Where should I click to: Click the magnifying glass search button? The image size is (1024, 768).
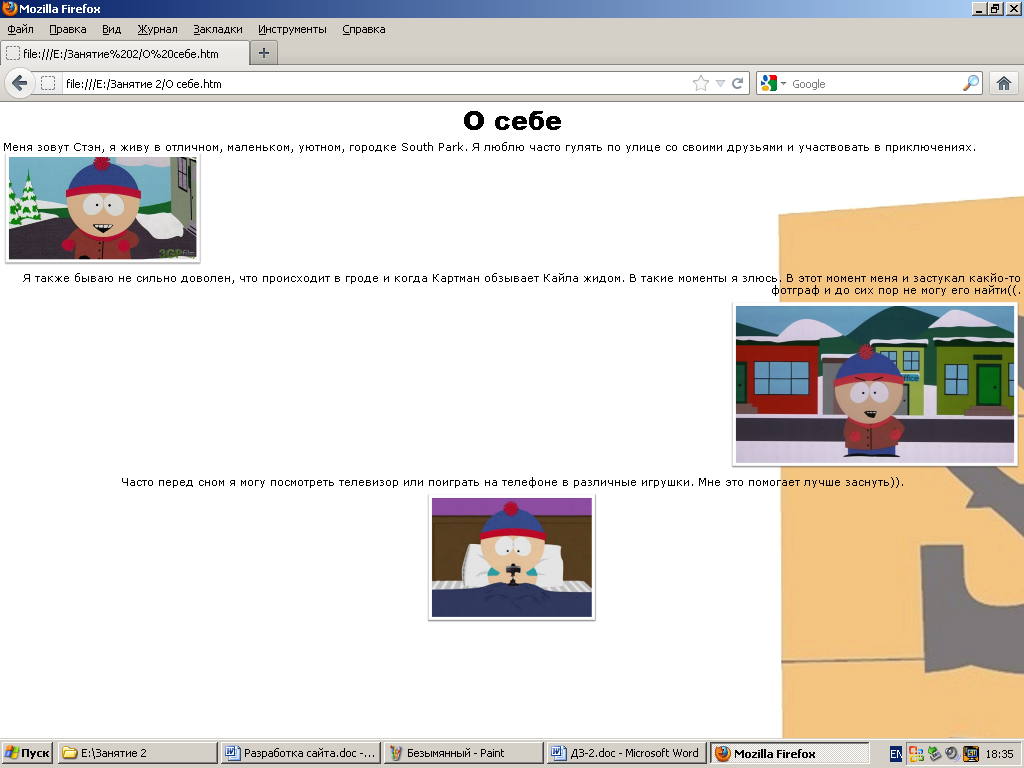tap(970, 84)
